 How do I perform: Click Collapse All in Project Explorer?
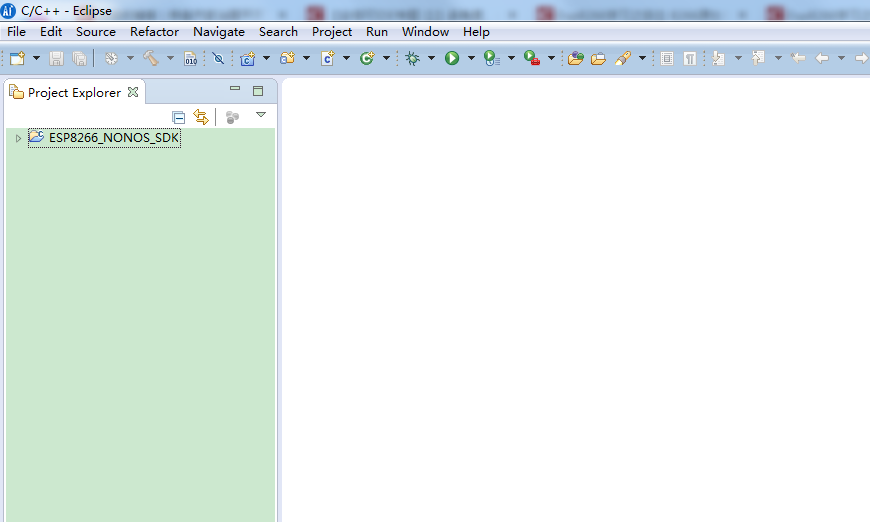point(178,117)
